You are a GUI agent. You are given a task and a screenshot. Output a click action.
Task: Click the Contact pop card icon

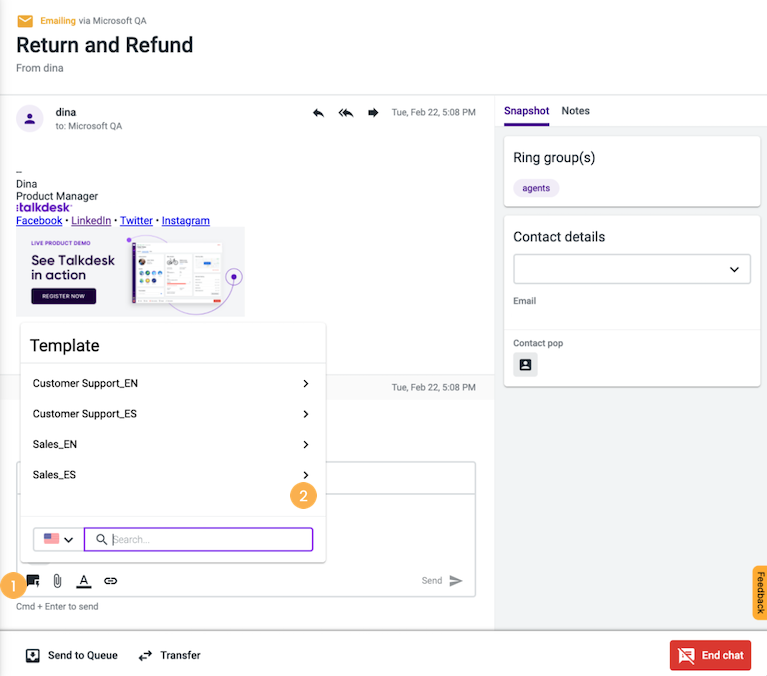coord(525,364)
